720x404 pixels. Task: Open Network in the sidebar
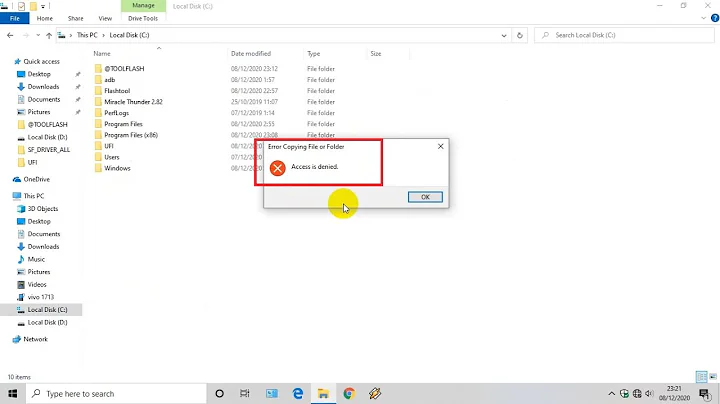[35, 339]
